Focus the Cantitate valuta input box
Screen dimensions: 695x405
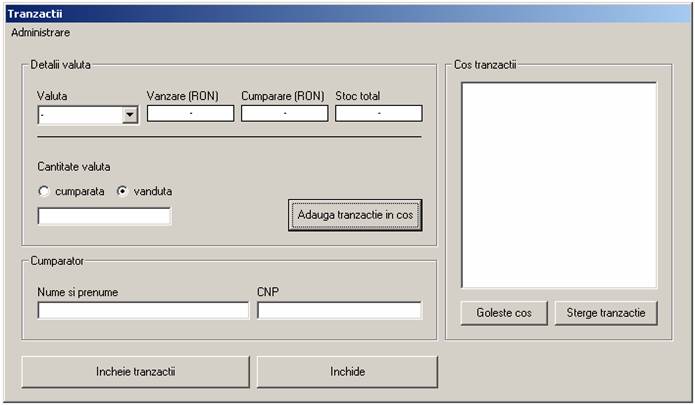[104, 216]
